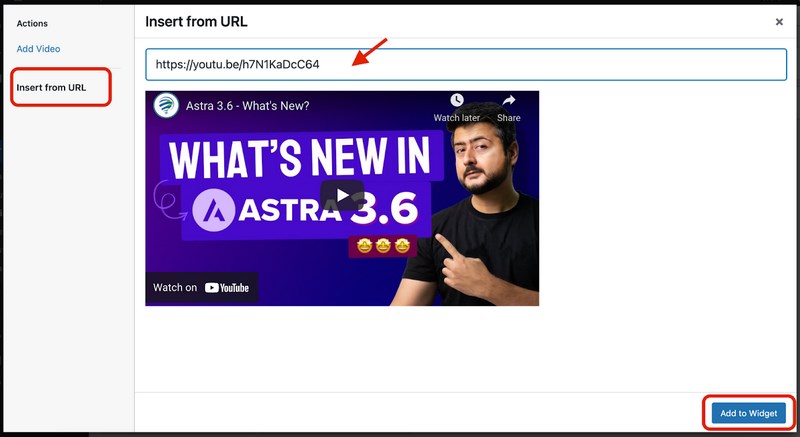The image size is (800, 437).
Task: Close the Insert from URL dialog
Action: [779, 22]
